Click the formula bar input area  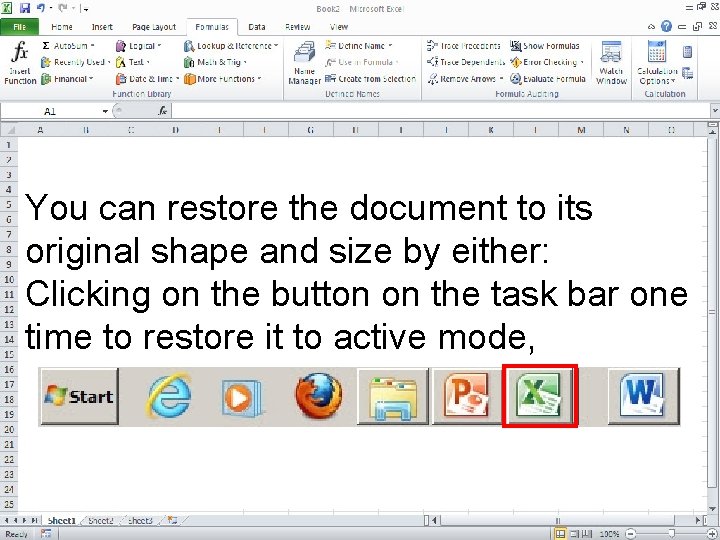tap(441, 111)
